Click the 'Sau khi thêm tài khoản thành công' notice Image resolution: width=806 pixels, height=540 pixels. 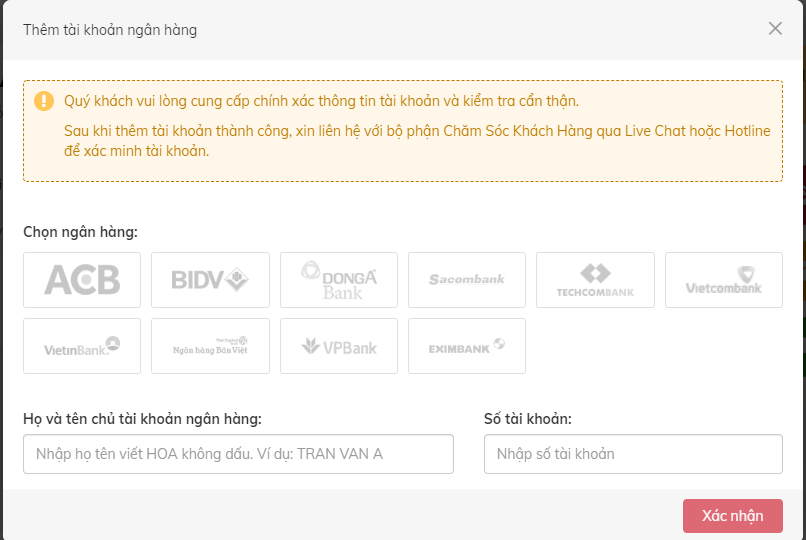point(417,141)
